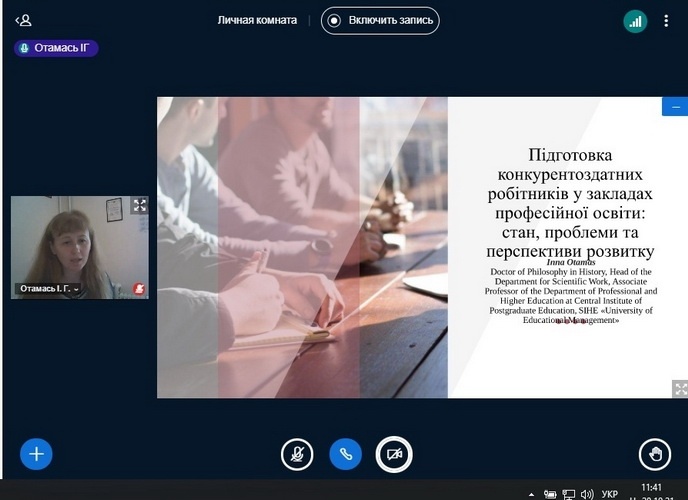Minimize the shared presentation with the blue button
The height and width of the screenshot is (500, 688).
point(675,107)
